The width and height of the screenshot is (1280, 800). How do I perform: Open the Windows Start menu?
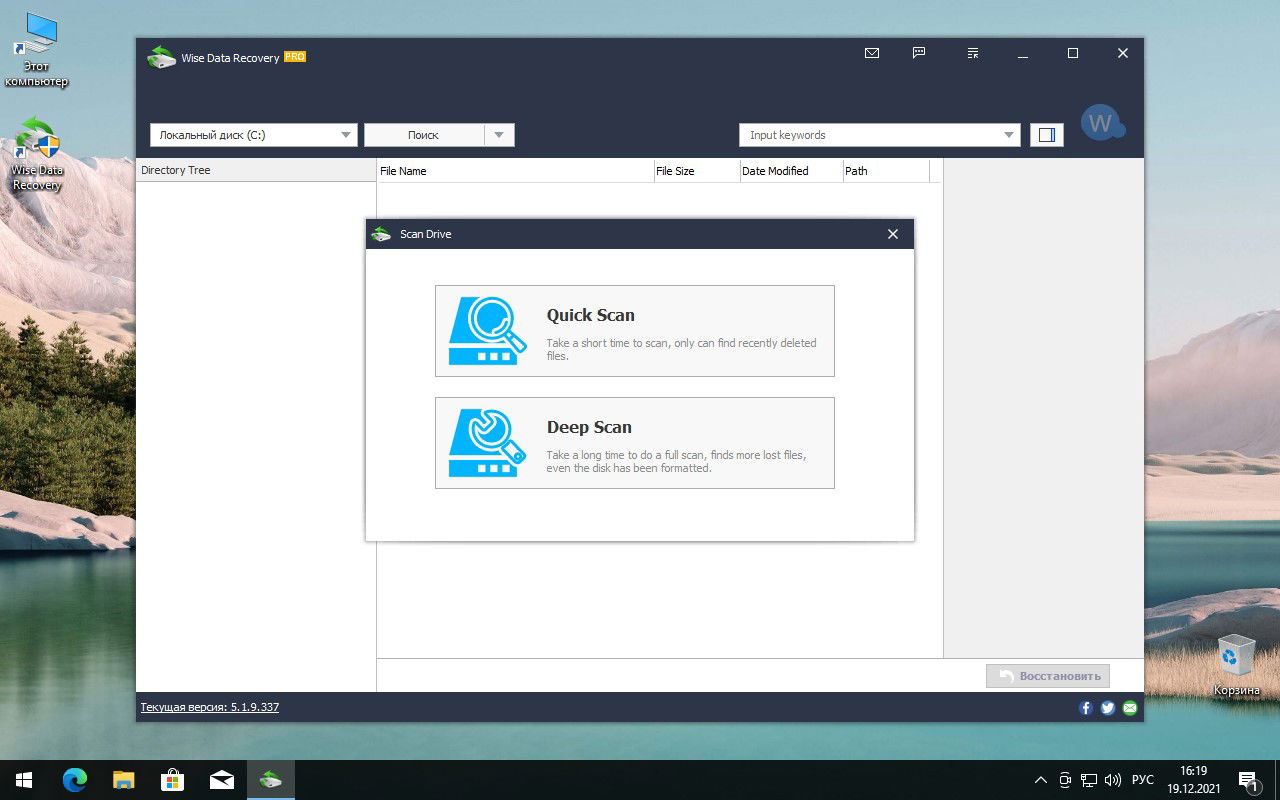tap(24, 779)
